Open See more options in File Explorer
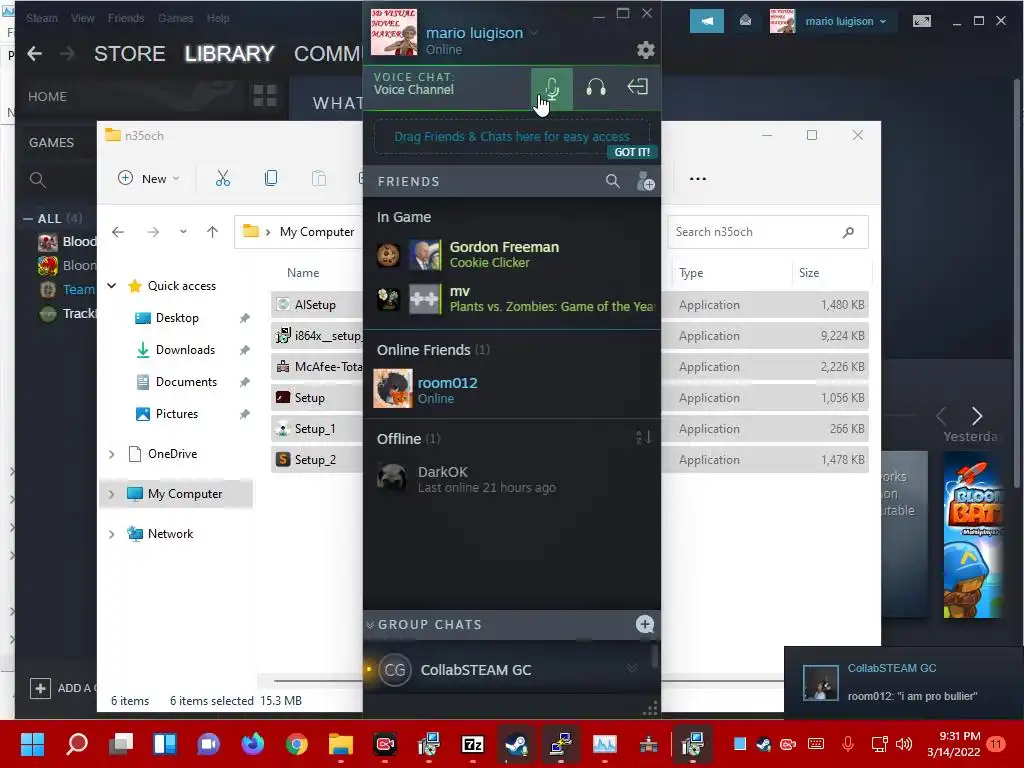1024x768 pixels. tap(697, 178)
